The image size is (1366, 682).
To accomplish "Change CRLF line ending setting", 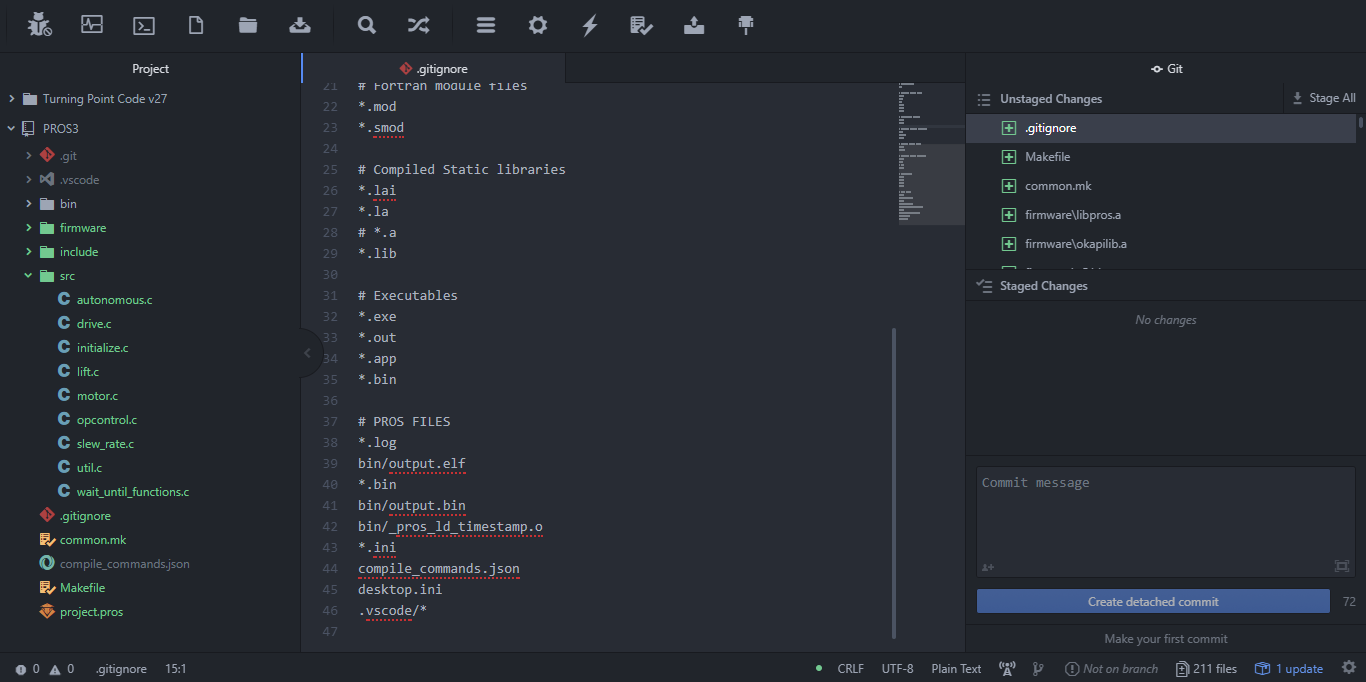I will click(851, 669).
